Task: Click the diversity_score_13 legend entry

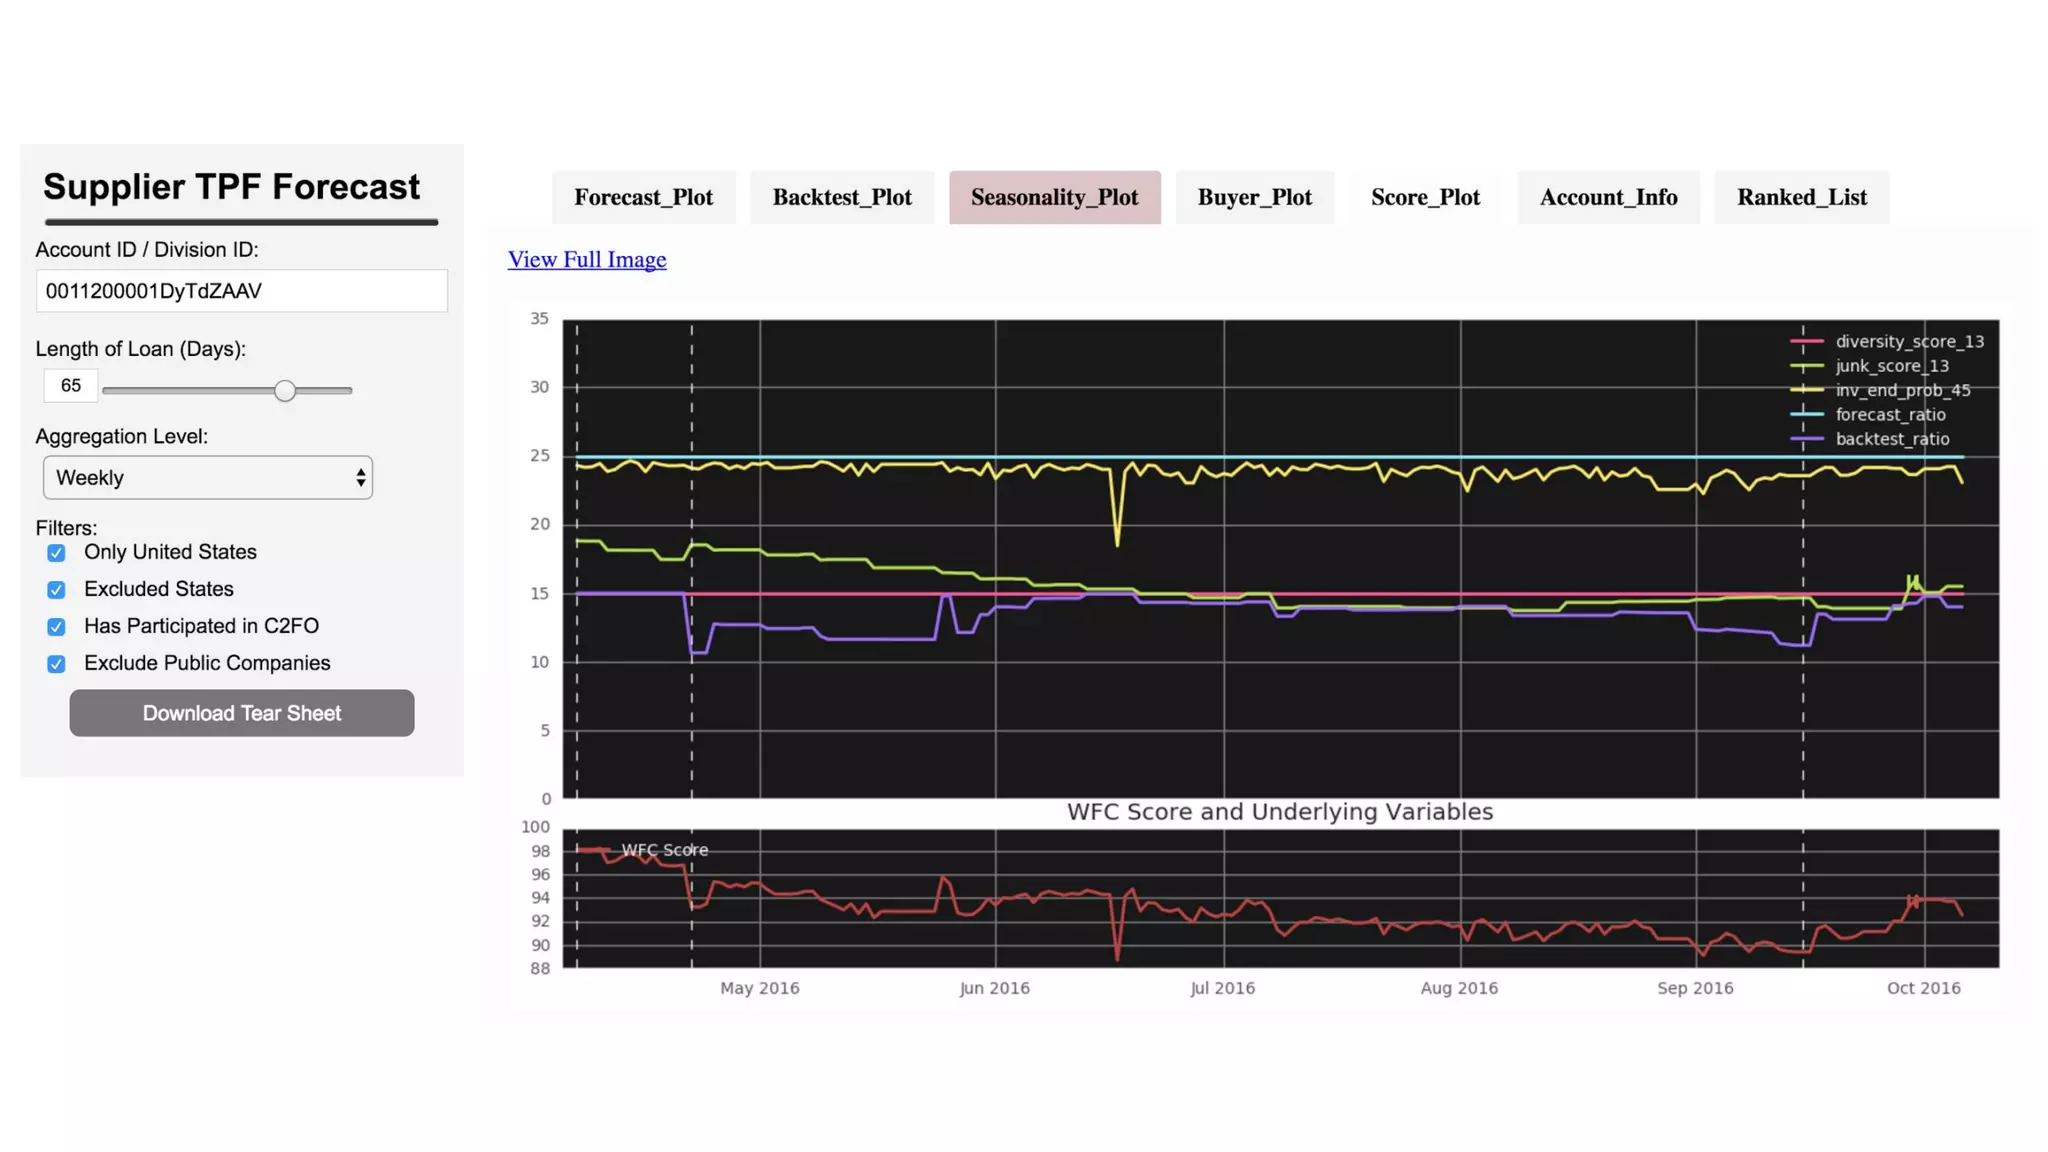Action: click(x=1908, y=342)
